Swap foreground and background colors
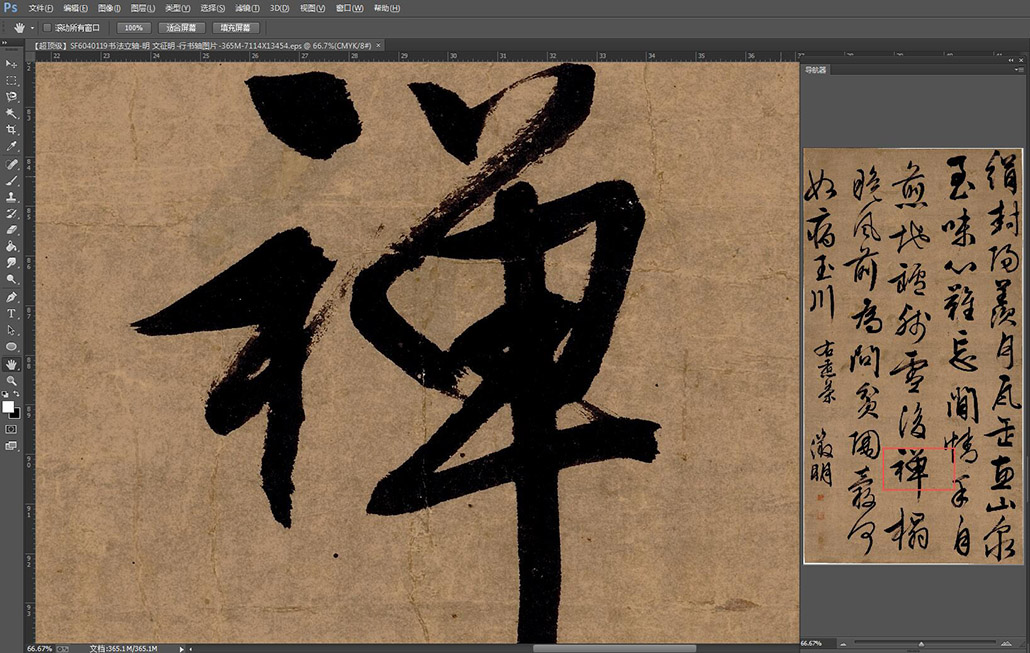This screenshot has height=653, width=1030. 16,394
